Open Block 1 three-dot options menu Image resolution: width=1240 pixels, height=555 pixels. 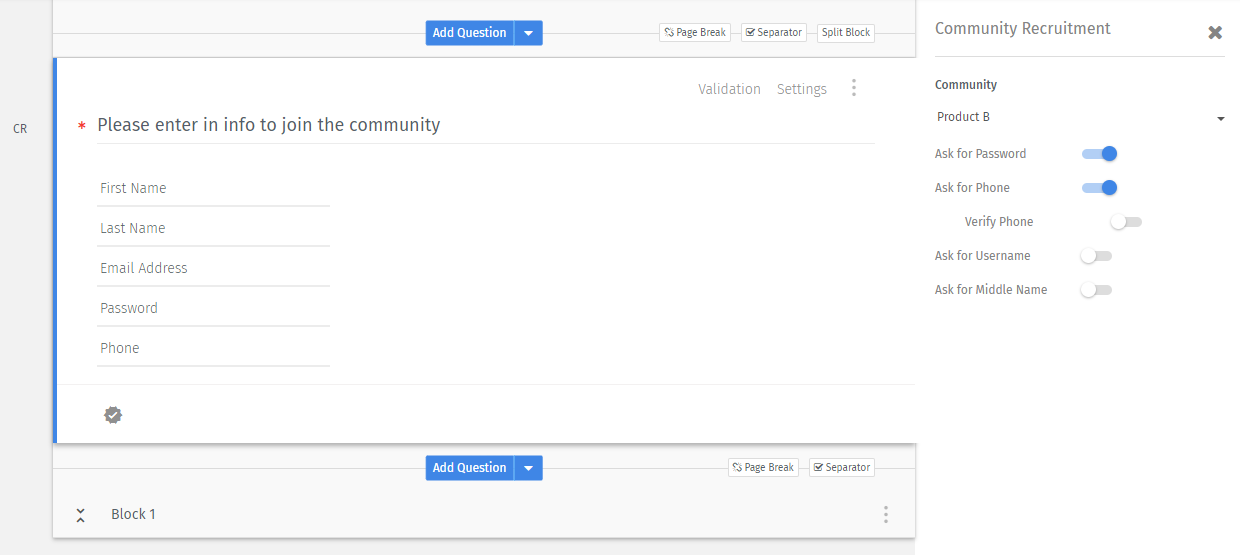point(885,514)
